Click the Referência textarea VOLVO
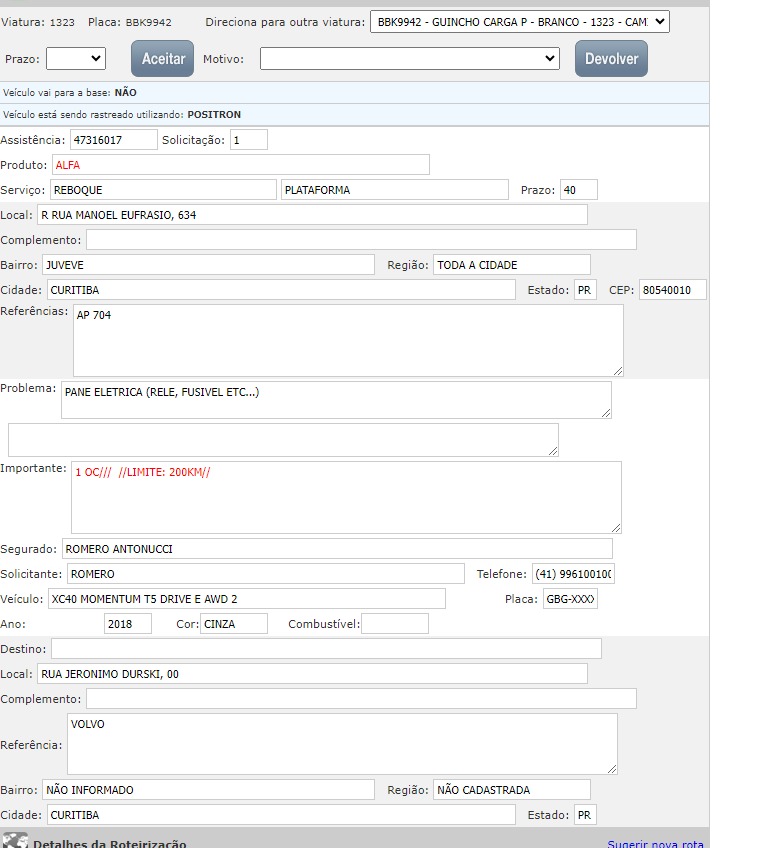779x848 pixels. 342,744
